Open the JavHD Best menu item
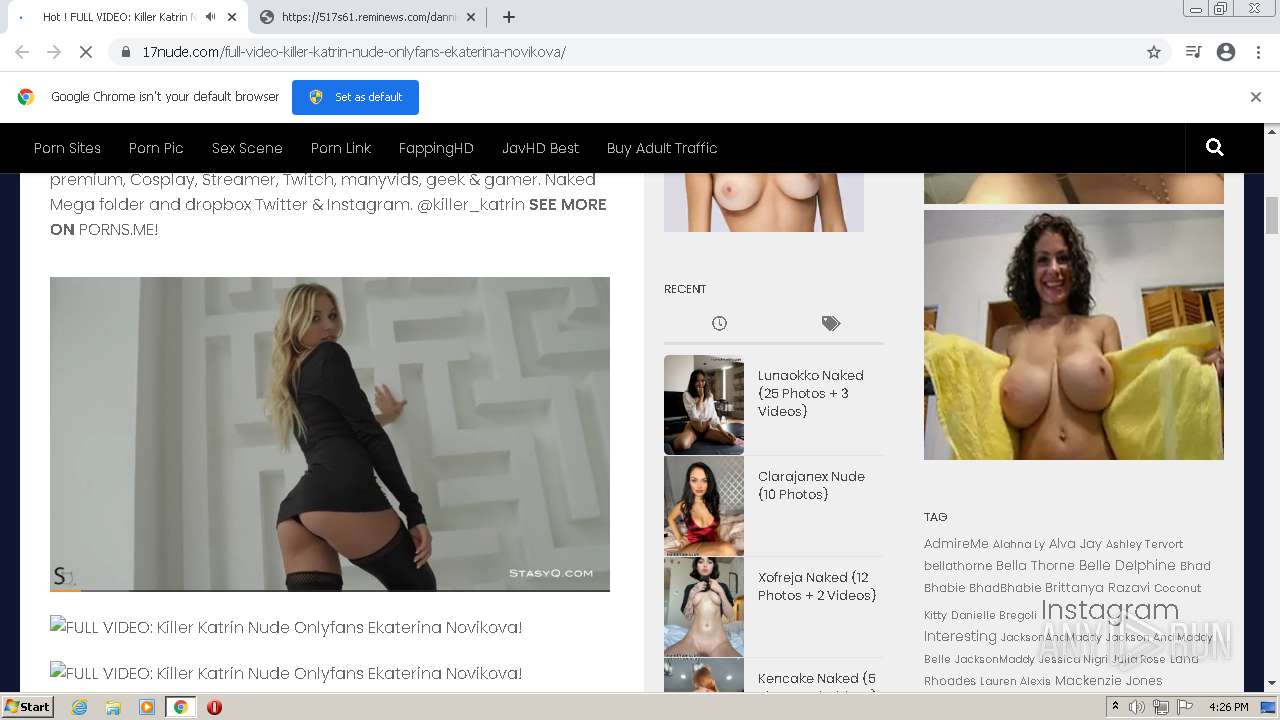 tap(540, 148)
